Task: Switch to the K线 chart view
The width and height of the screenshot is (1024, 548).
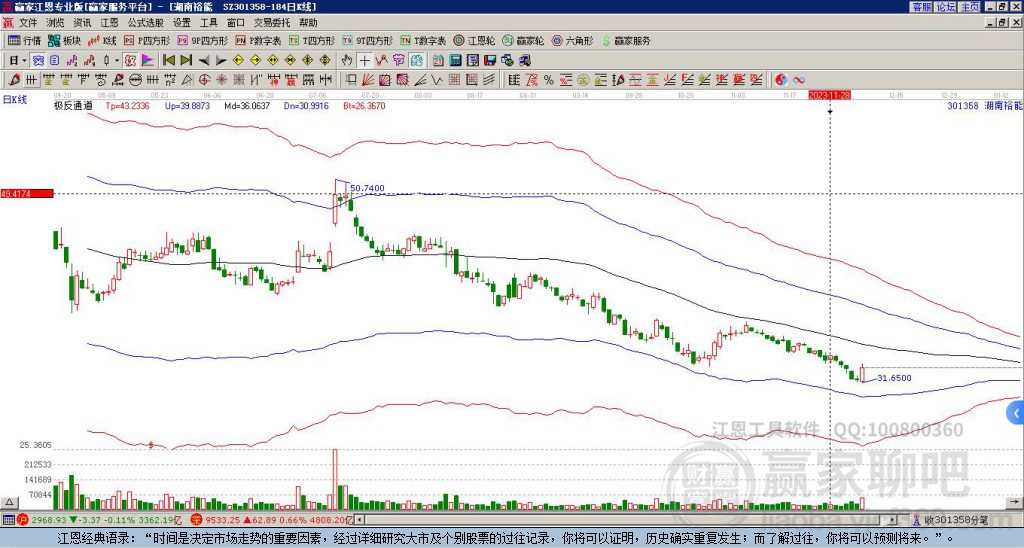Action: 102,40
